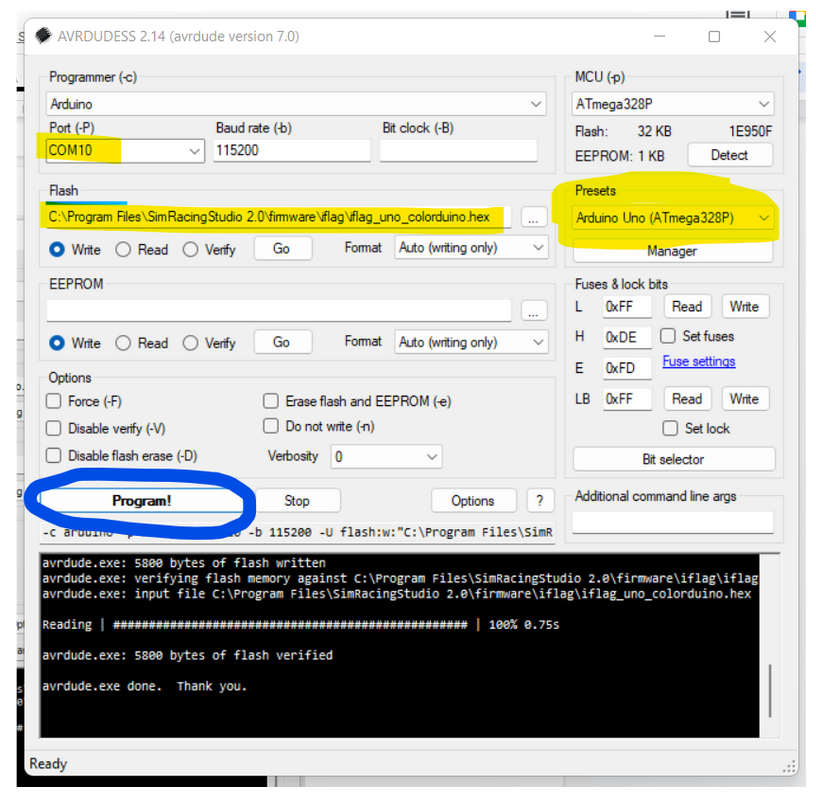Browse for Flash file with ... button

533,217
